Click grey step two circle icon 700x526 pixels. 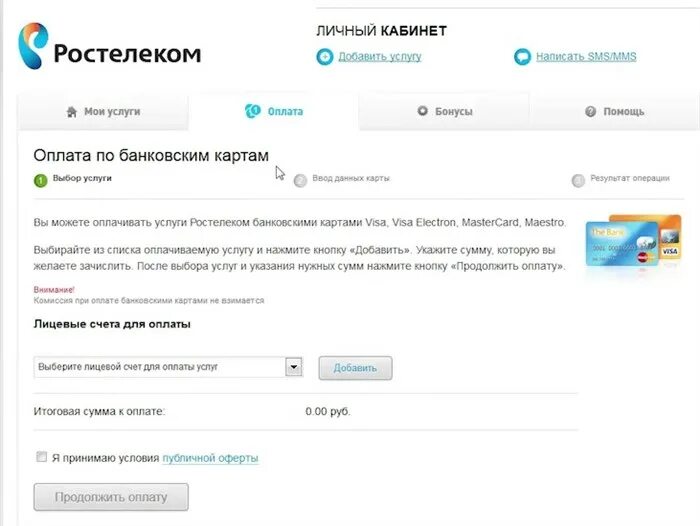[x=300, y=180]
